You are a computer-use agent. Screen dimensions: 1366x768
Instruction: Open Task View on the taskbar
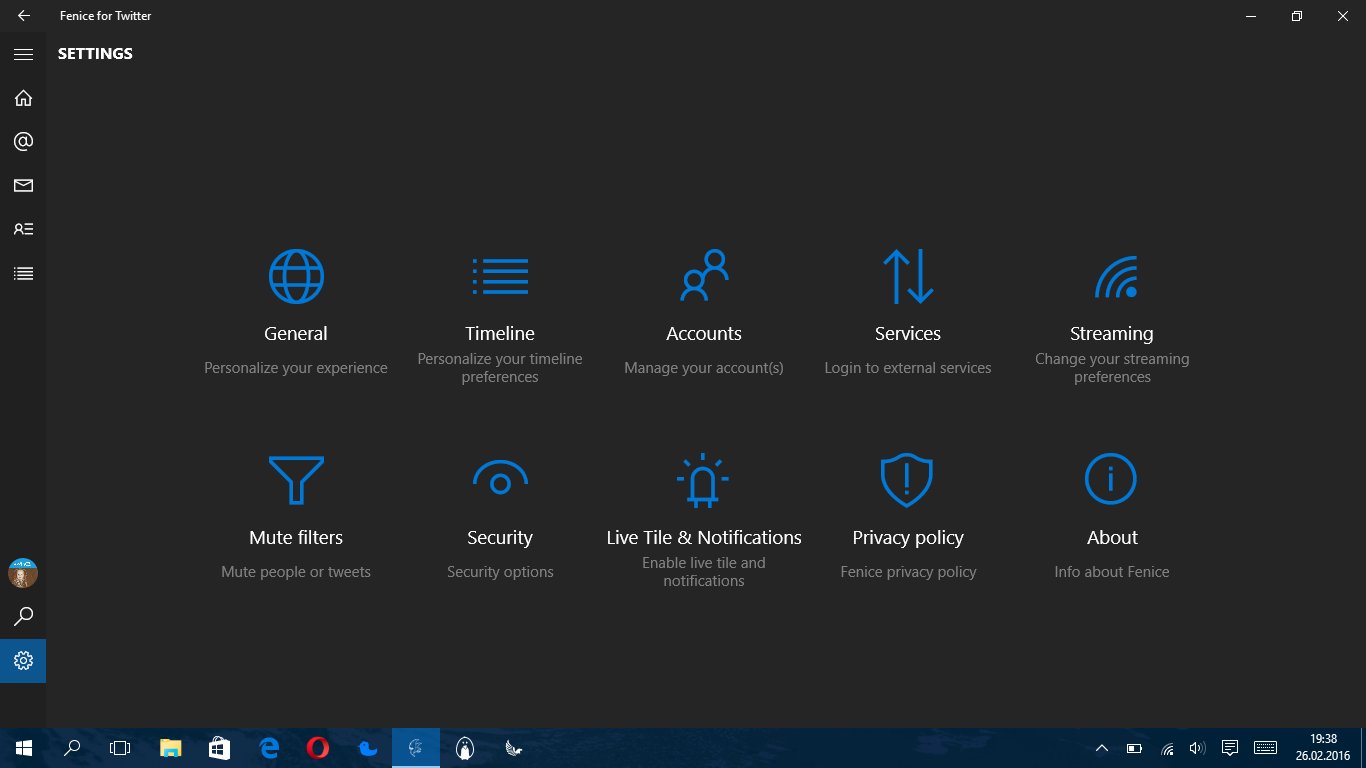[120, 748]
